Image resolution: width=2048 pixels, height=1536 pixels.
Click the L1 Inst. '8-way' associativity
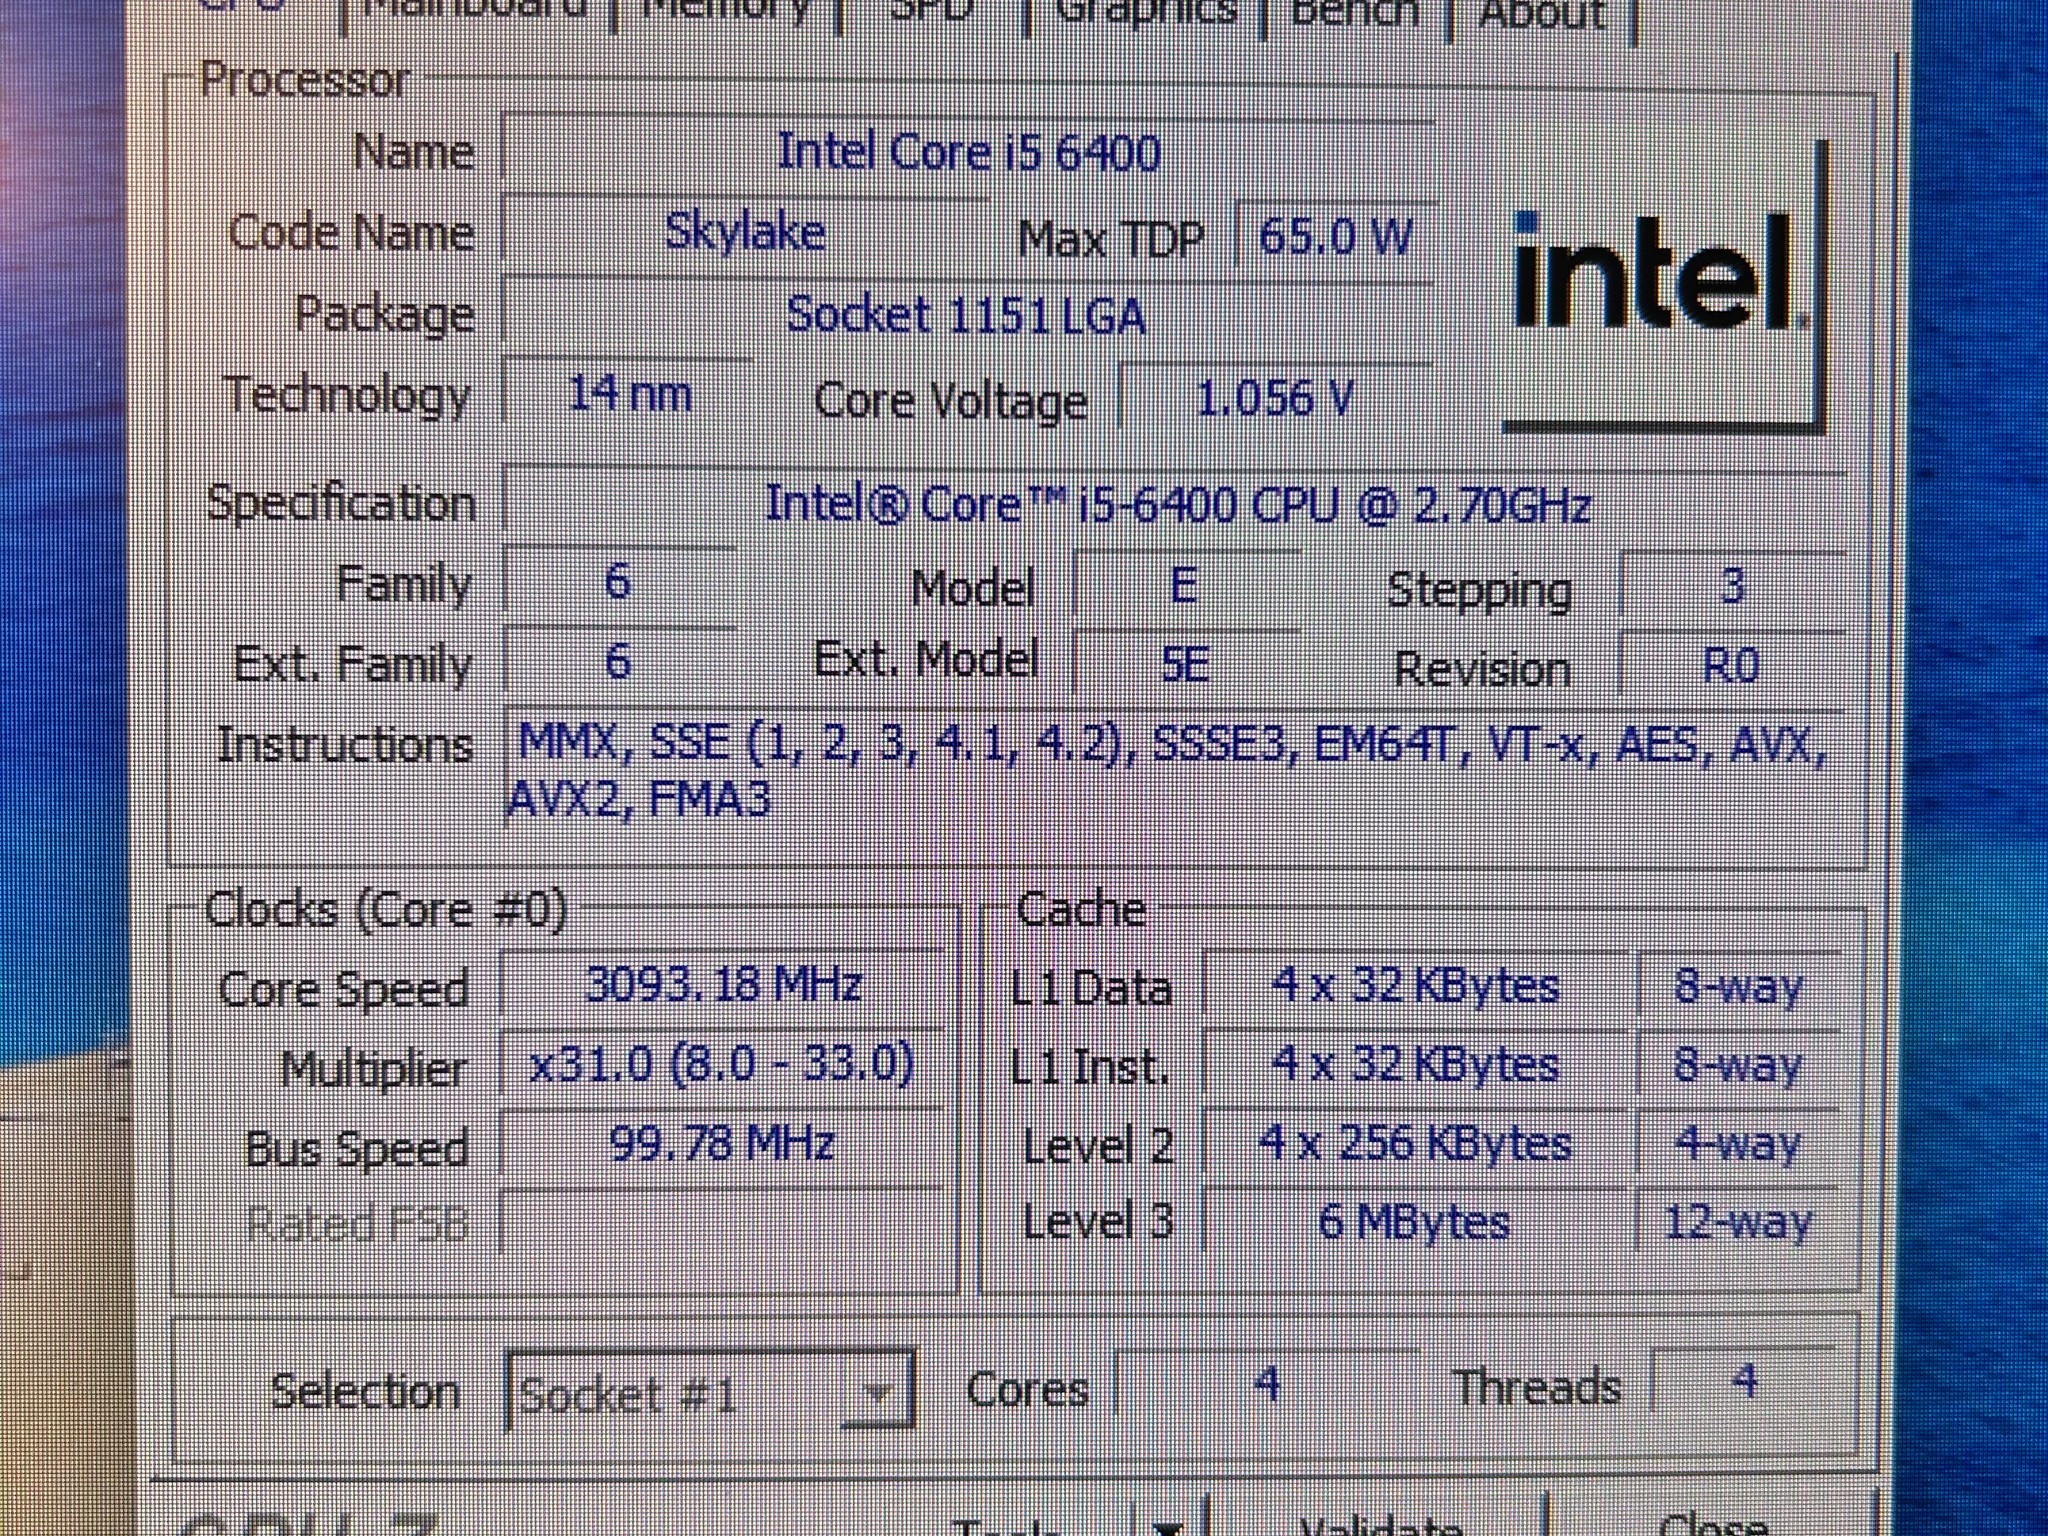1738,1066
